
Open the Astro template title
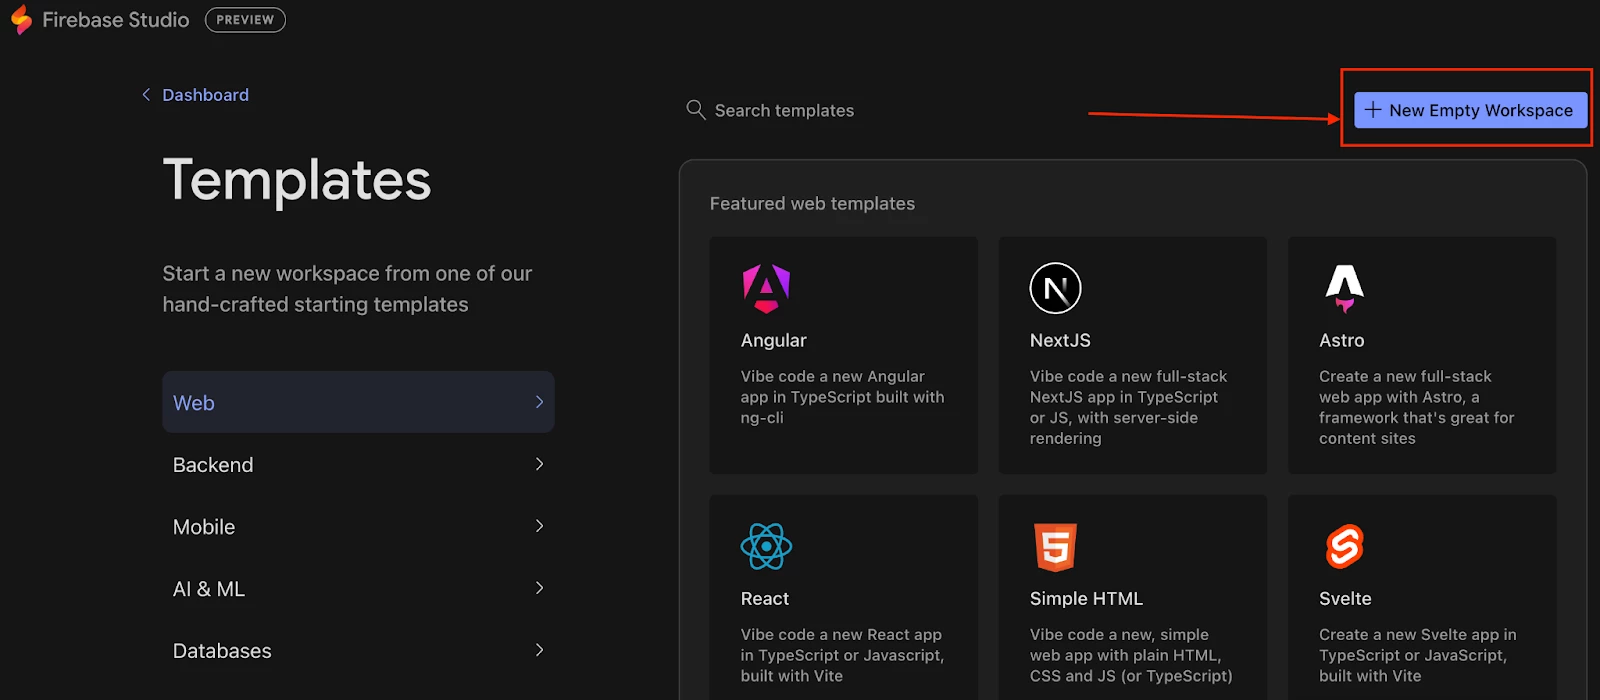tap(1341, 340)
